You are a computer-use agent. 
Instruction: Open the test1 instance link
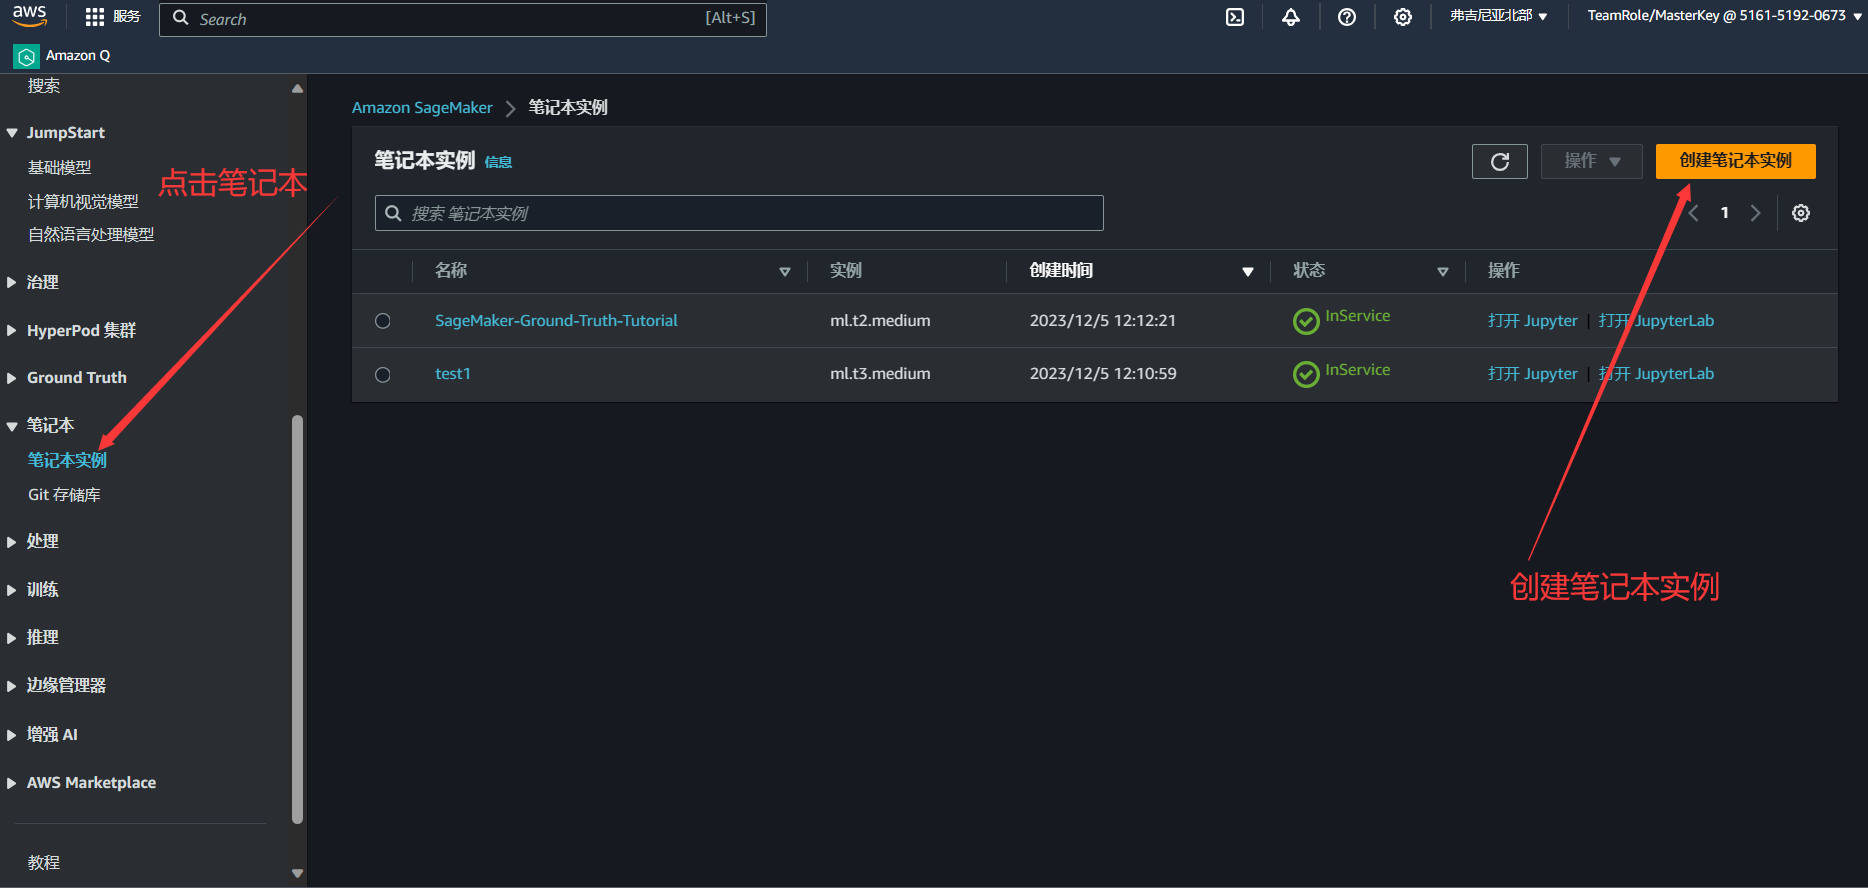click(x=453, y=374)
